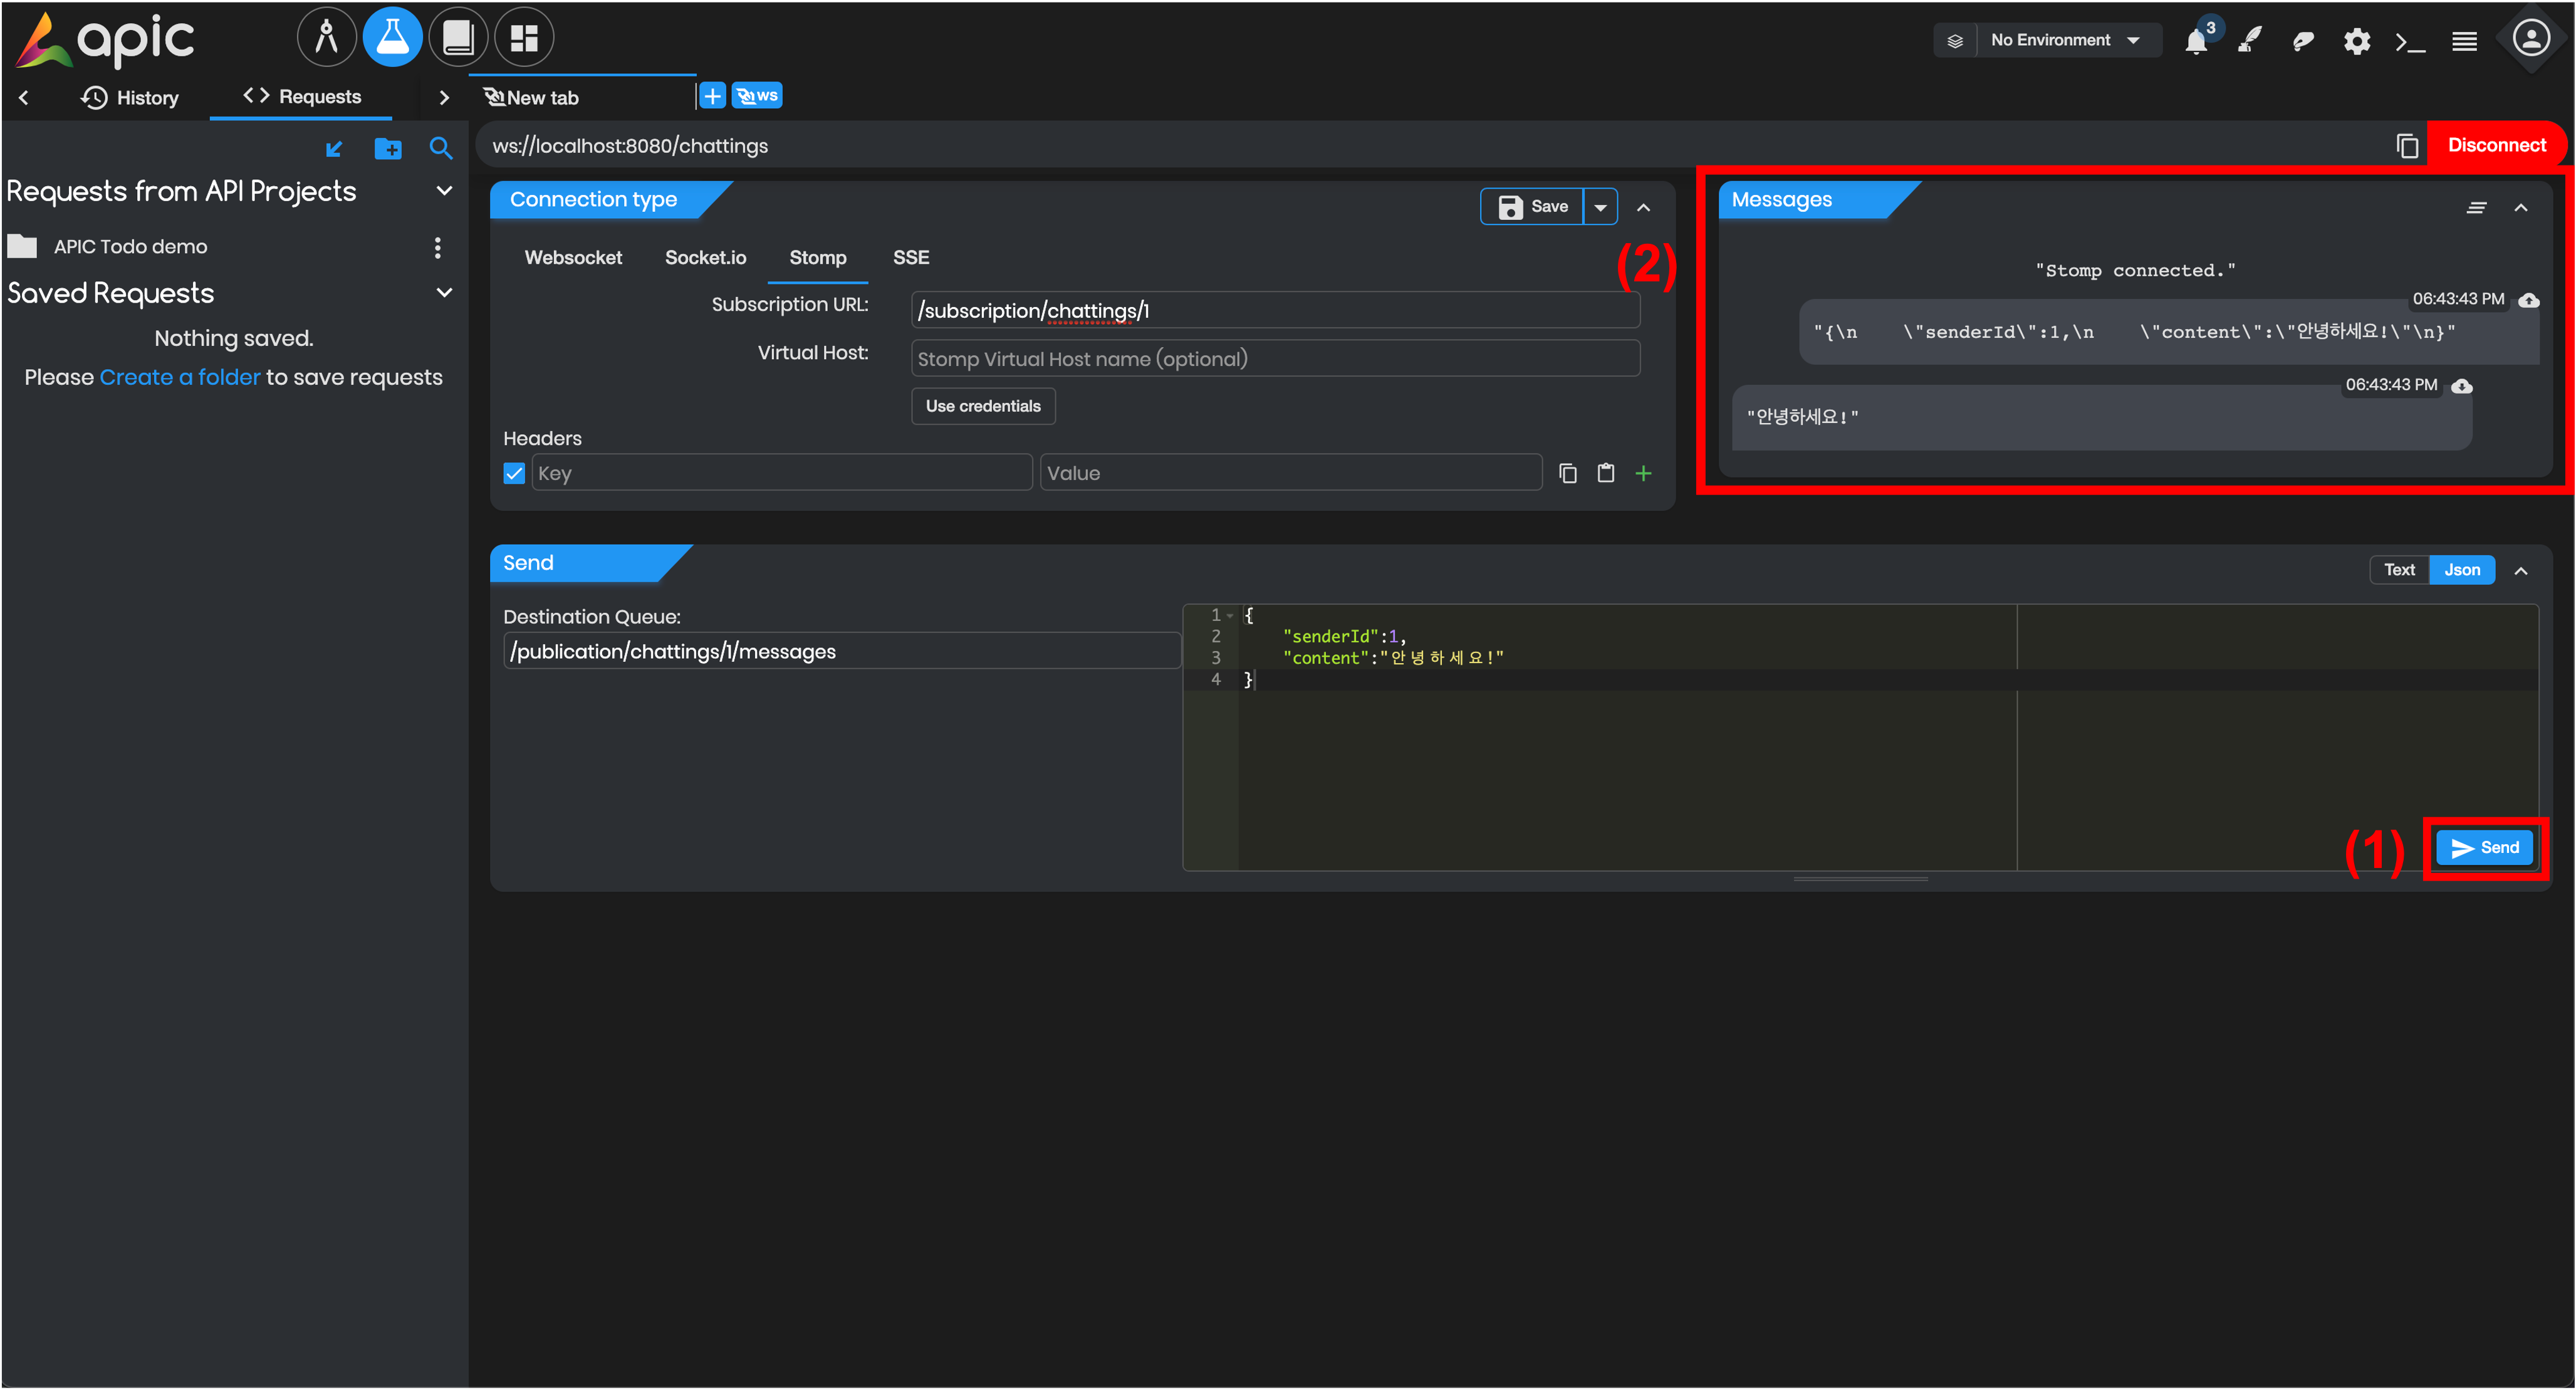The width and height of the screenshot is (2576, 1390).
Task: Collapse the Saved Requests section
Action: (x=445, y=293)
